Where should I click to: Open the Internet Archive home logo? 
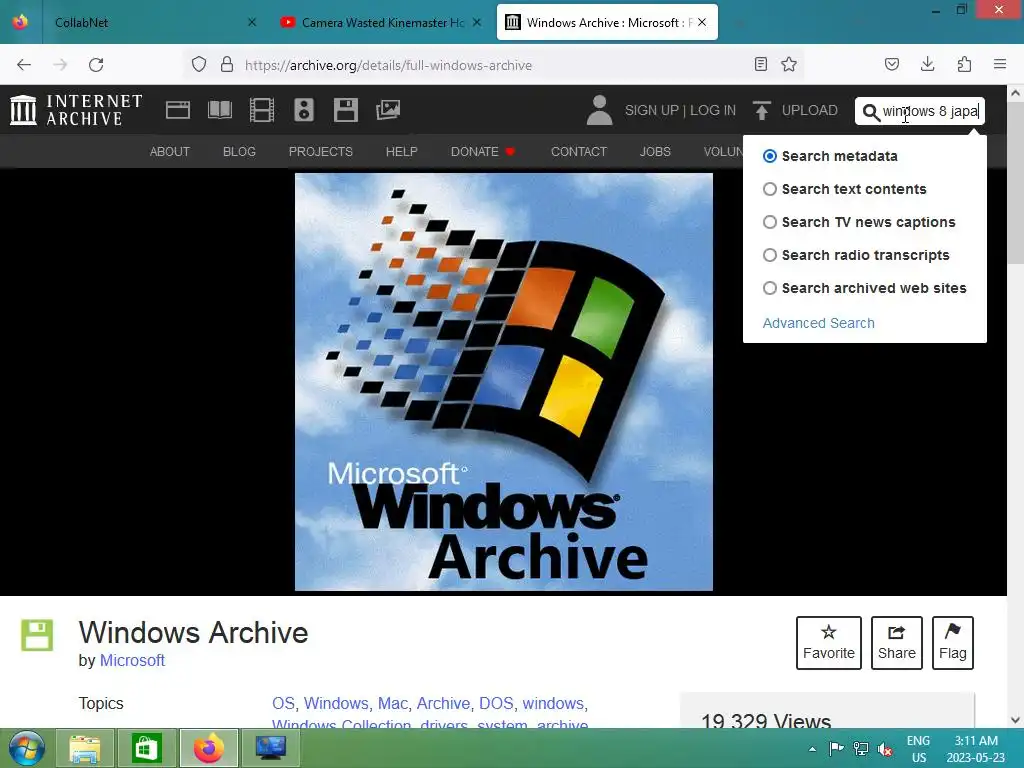click(76, 110)
